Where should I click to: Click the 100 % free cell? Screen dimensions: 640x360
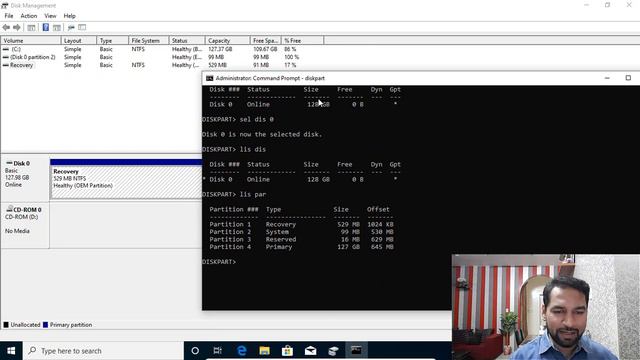(291, 57)
